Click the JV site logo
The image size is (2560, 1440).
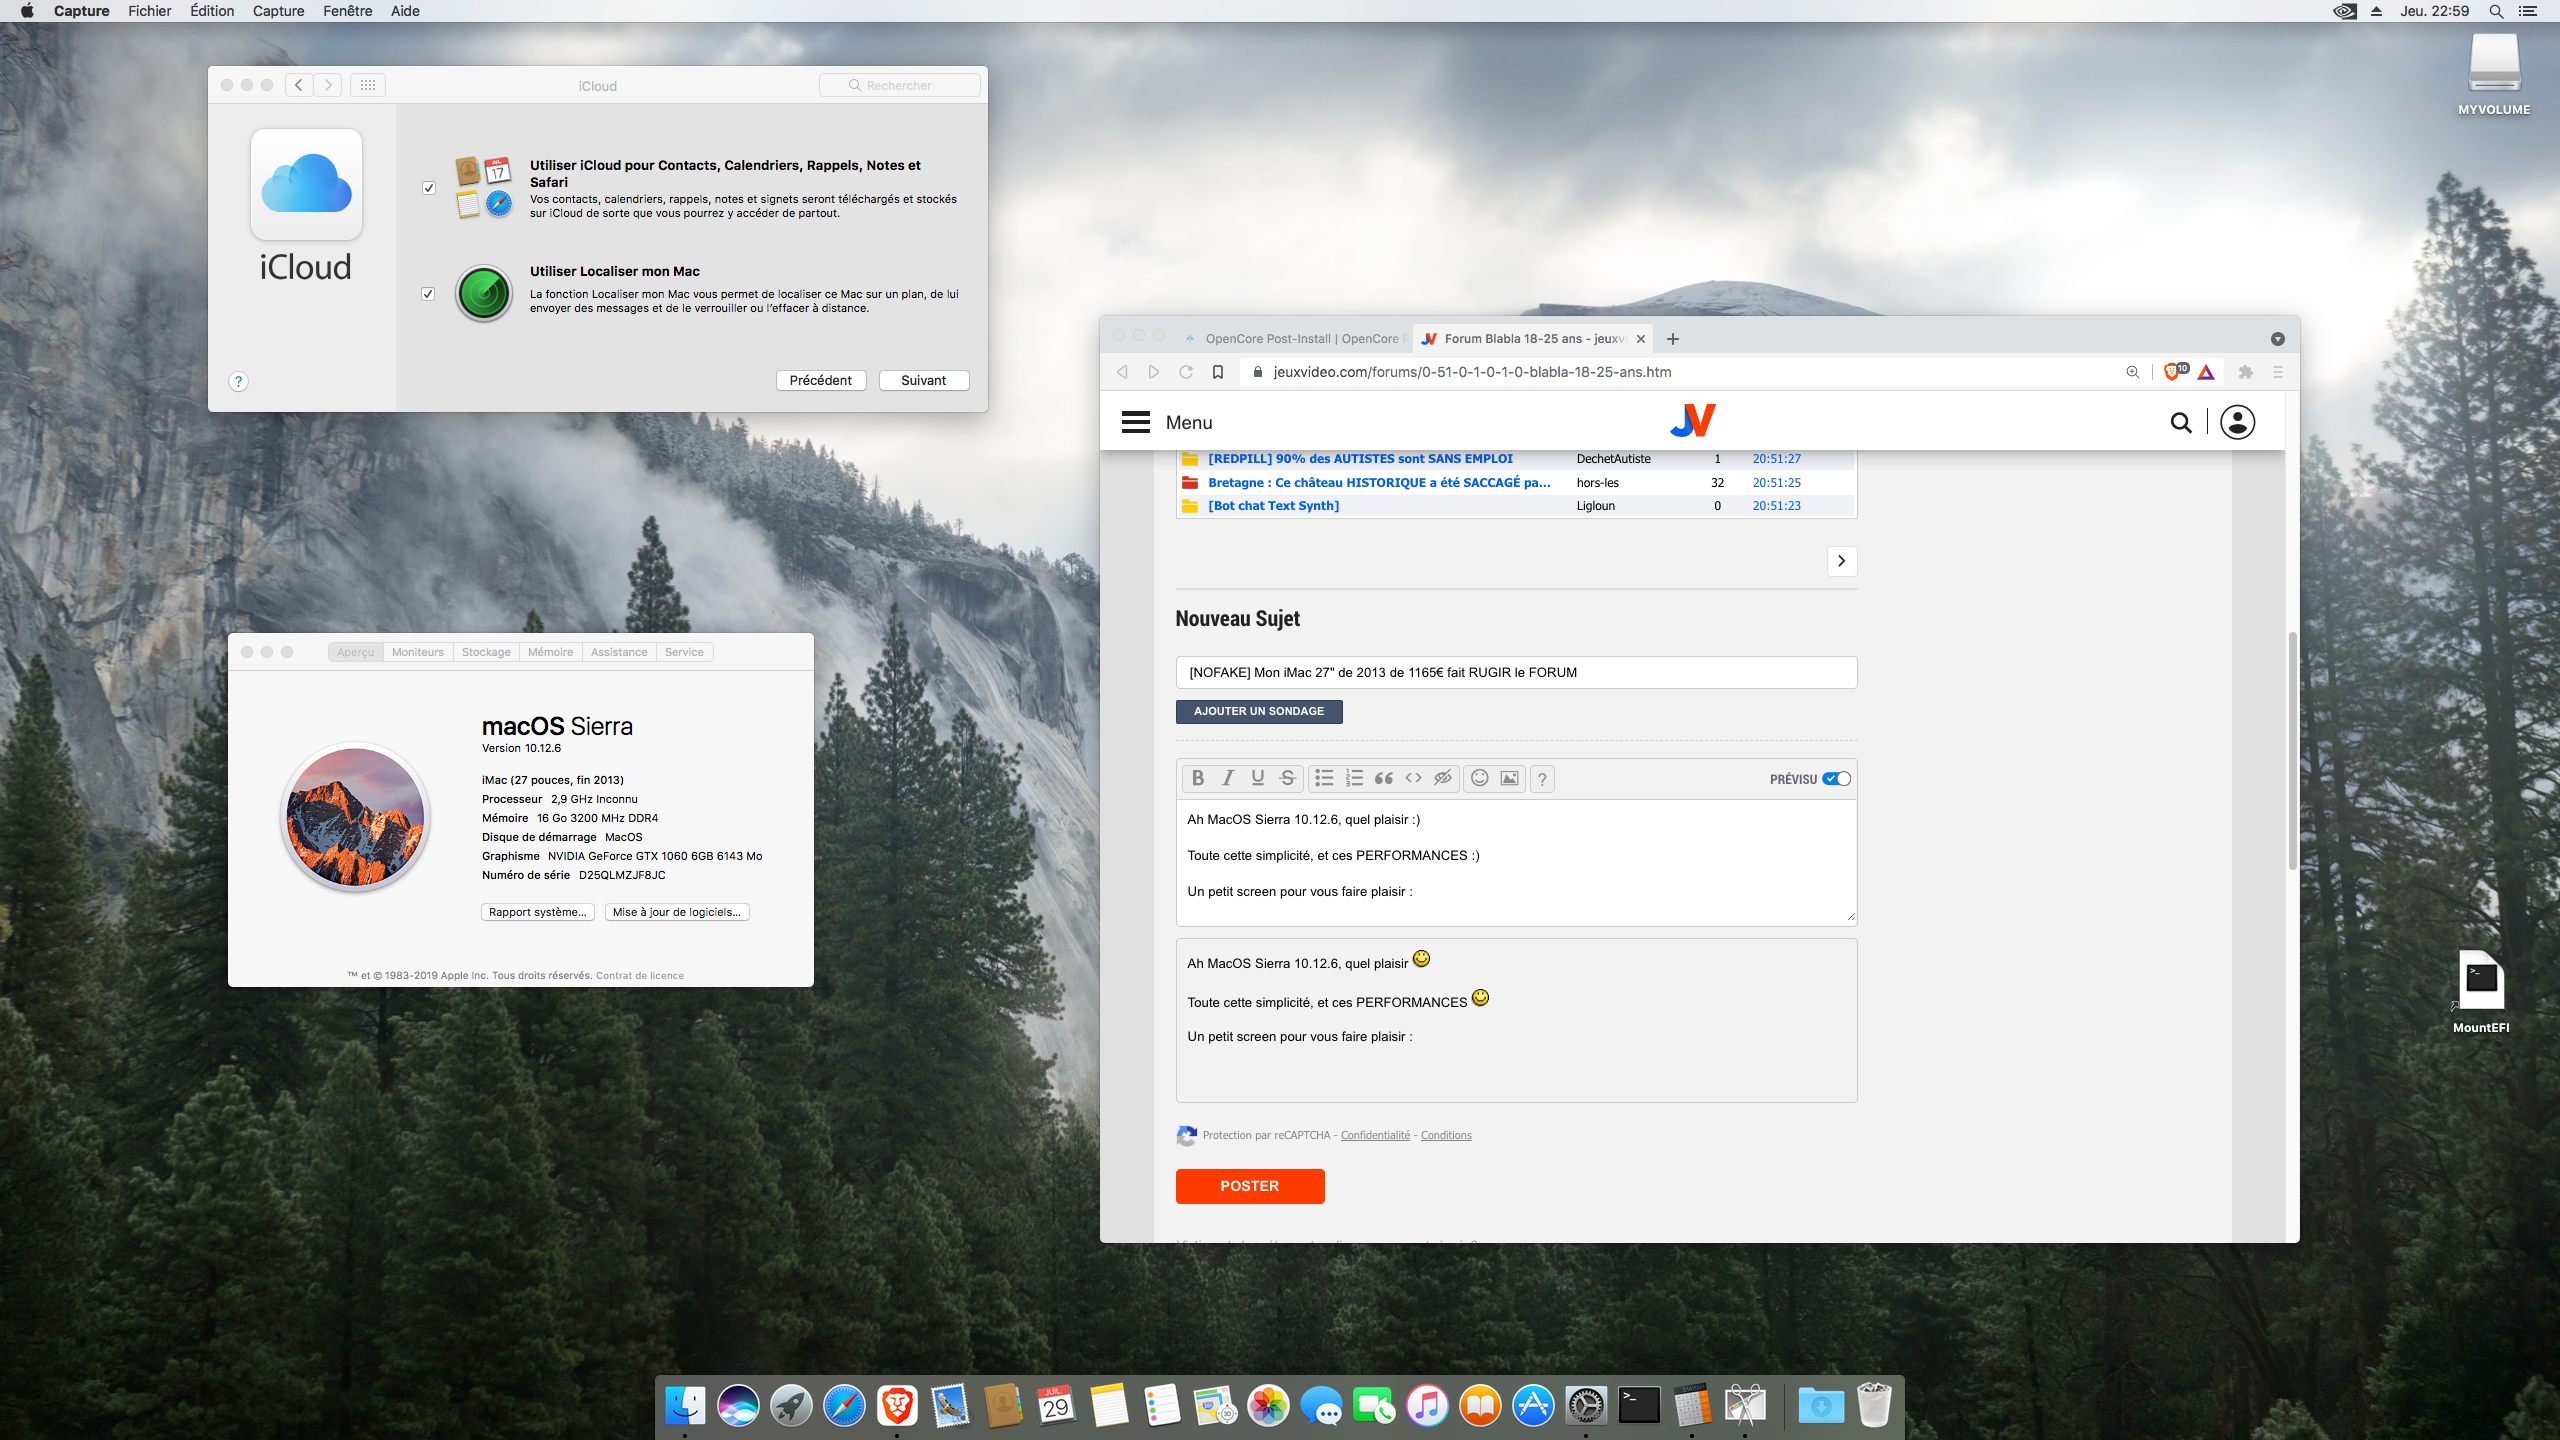[1692, 421]
